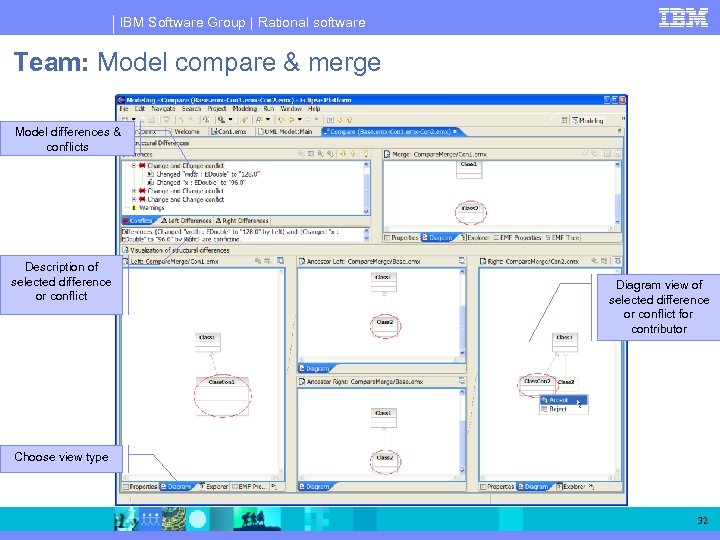Open the Window menu
Viewport: 720px width, 540px height.
coord(291,109)
